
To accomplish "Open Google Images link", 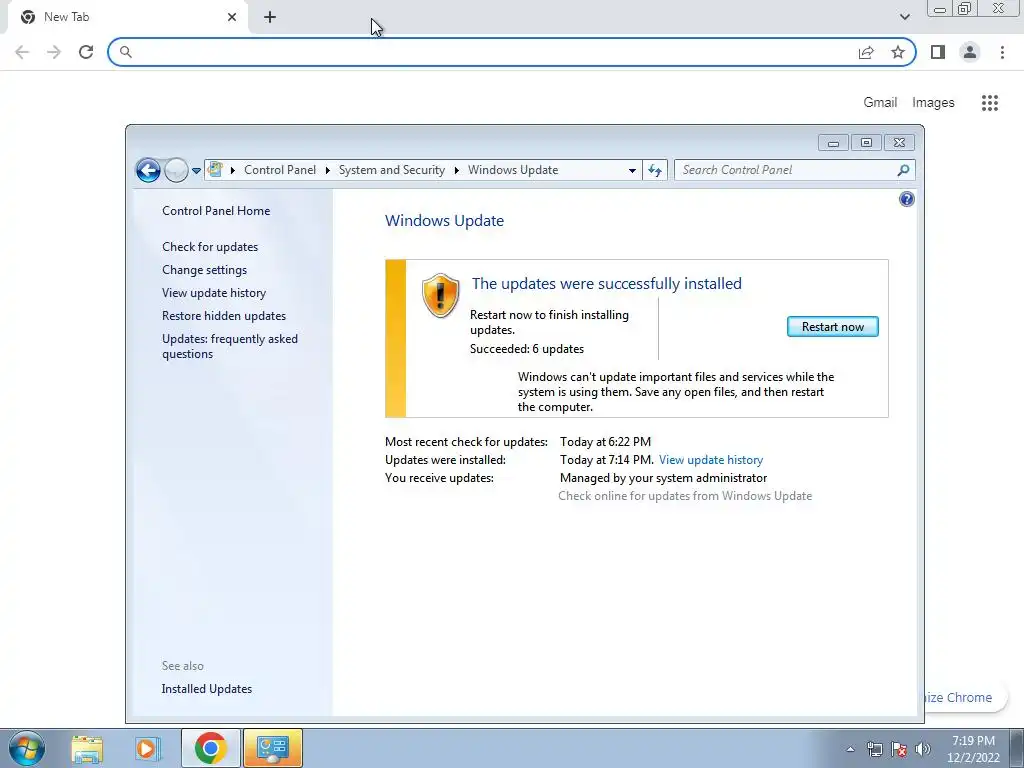I will click(933, 103).
